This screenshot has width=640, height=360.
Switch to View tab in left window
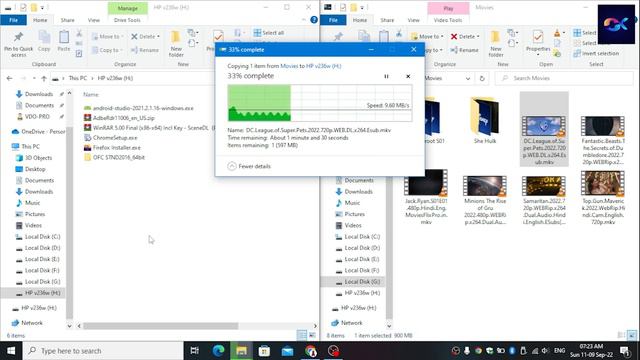pos(93,20)
